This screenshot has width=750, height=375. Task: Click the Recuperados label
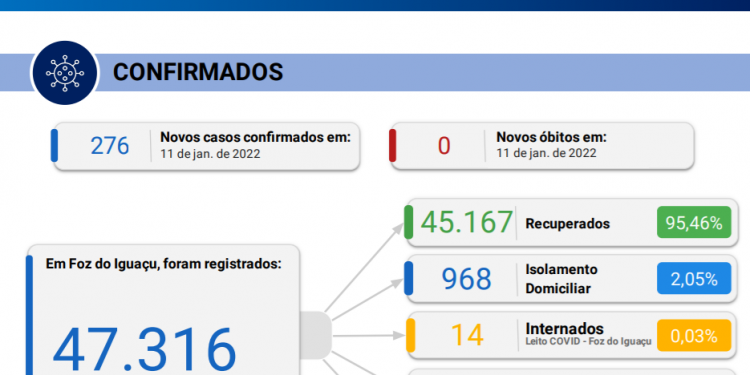567,224
